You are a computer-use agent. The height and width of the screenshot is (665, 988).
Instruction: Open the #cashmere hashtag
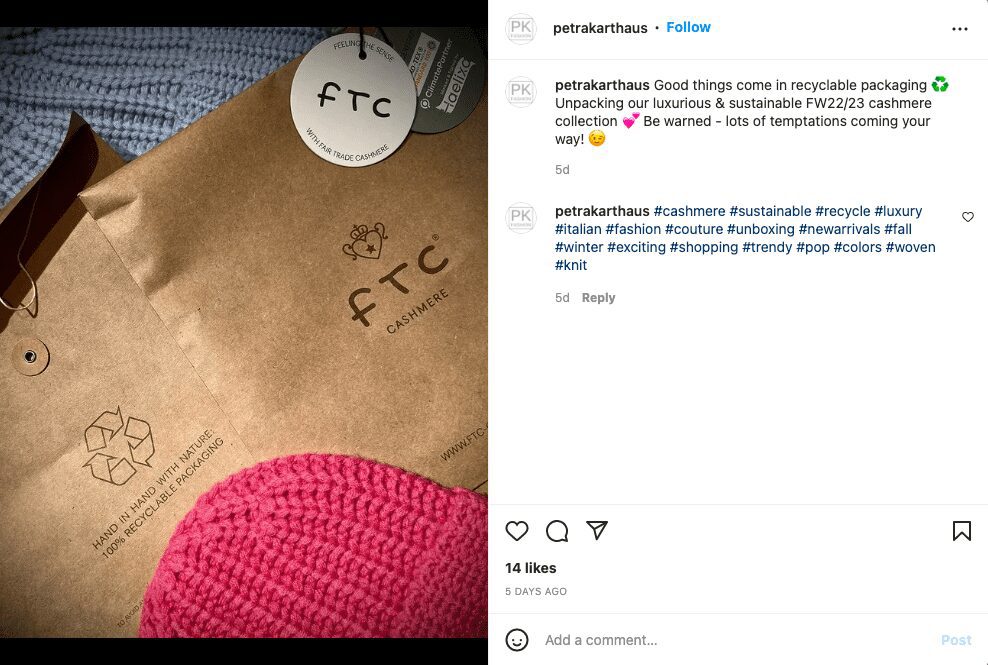(x=689, y=211)
